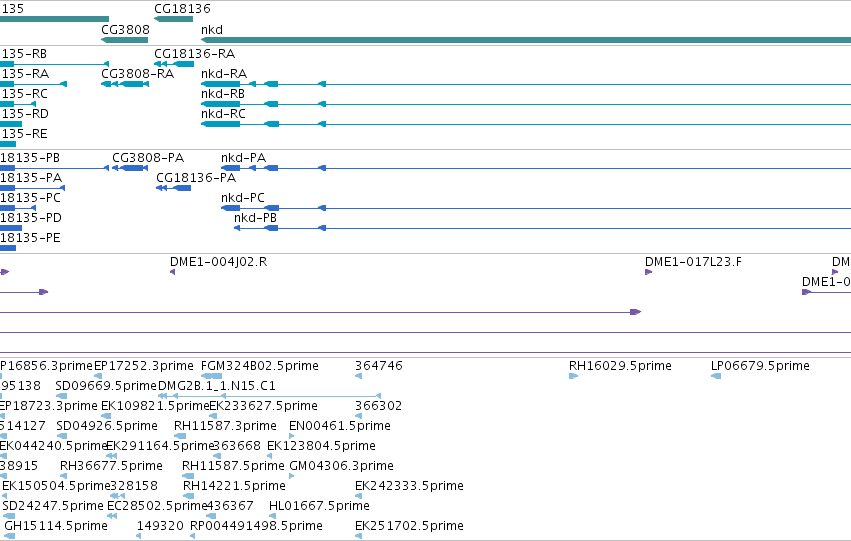
Task: Select the 18135-PD protein label
Action: coord(30,218)
